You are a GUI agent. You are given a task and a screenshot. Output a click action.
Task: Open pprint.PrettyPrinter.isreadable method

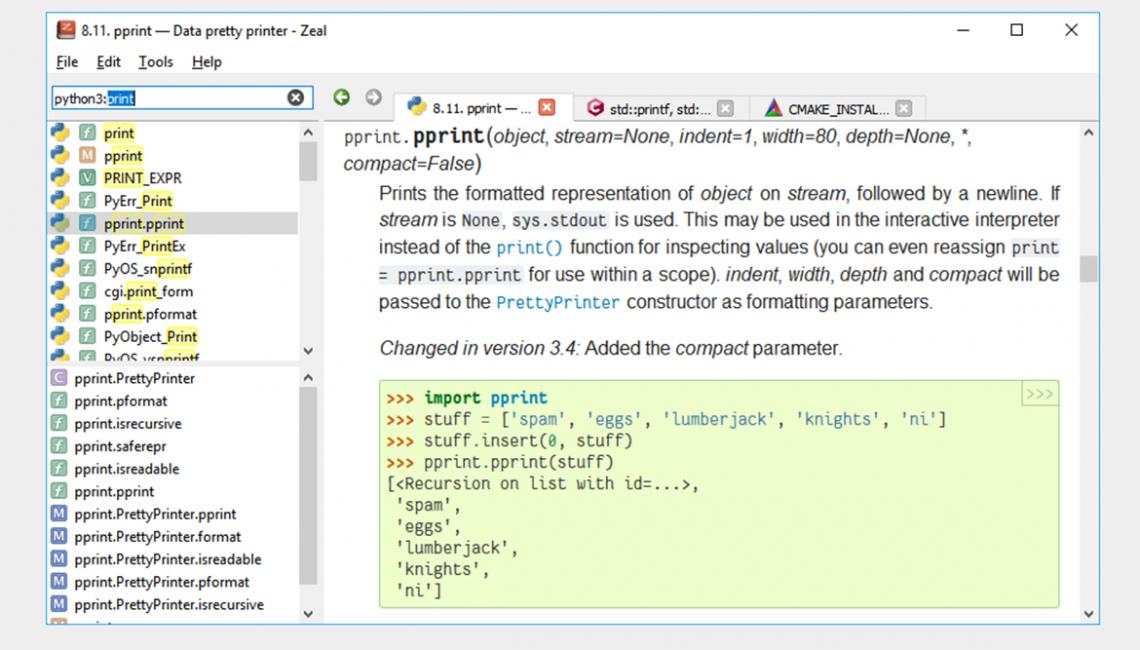(173, 559)
